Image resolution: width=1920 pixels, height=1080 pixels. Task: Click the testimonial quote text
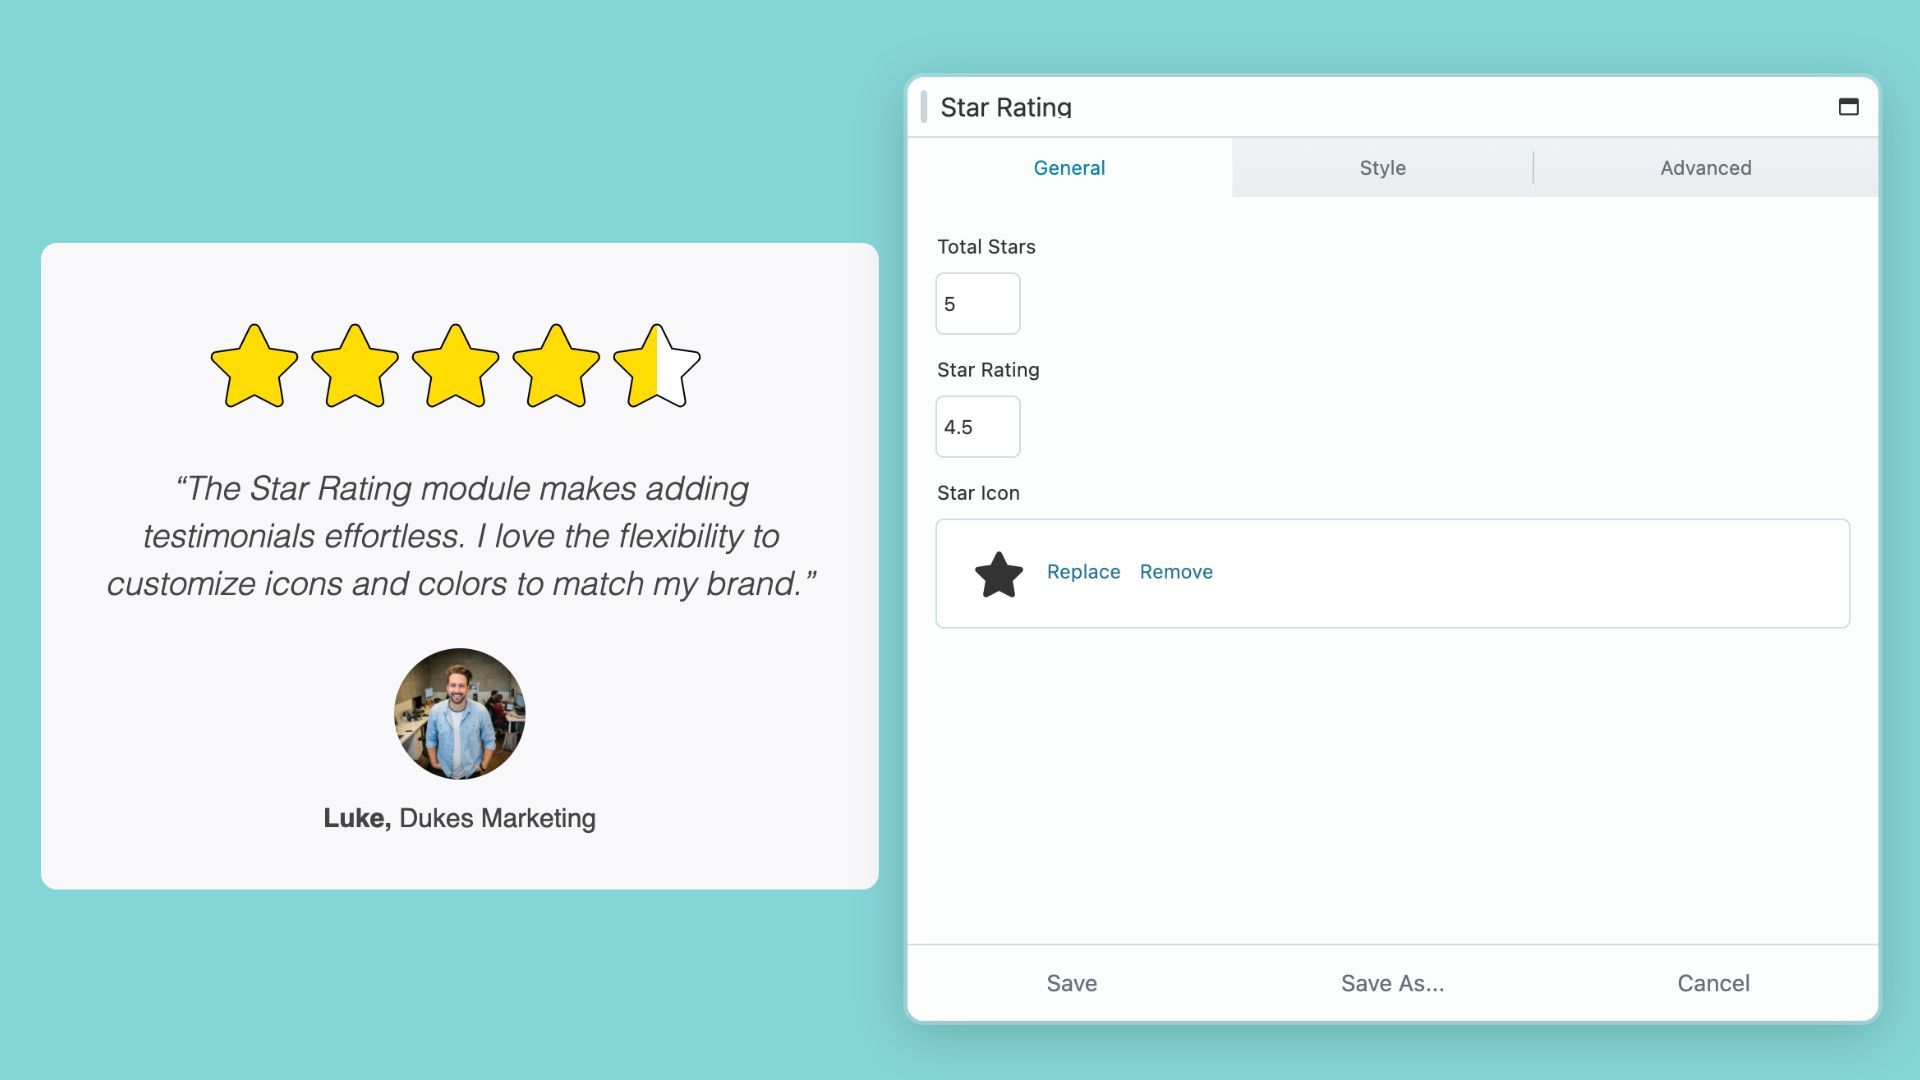pyautogui.click(x=460, y=536)
